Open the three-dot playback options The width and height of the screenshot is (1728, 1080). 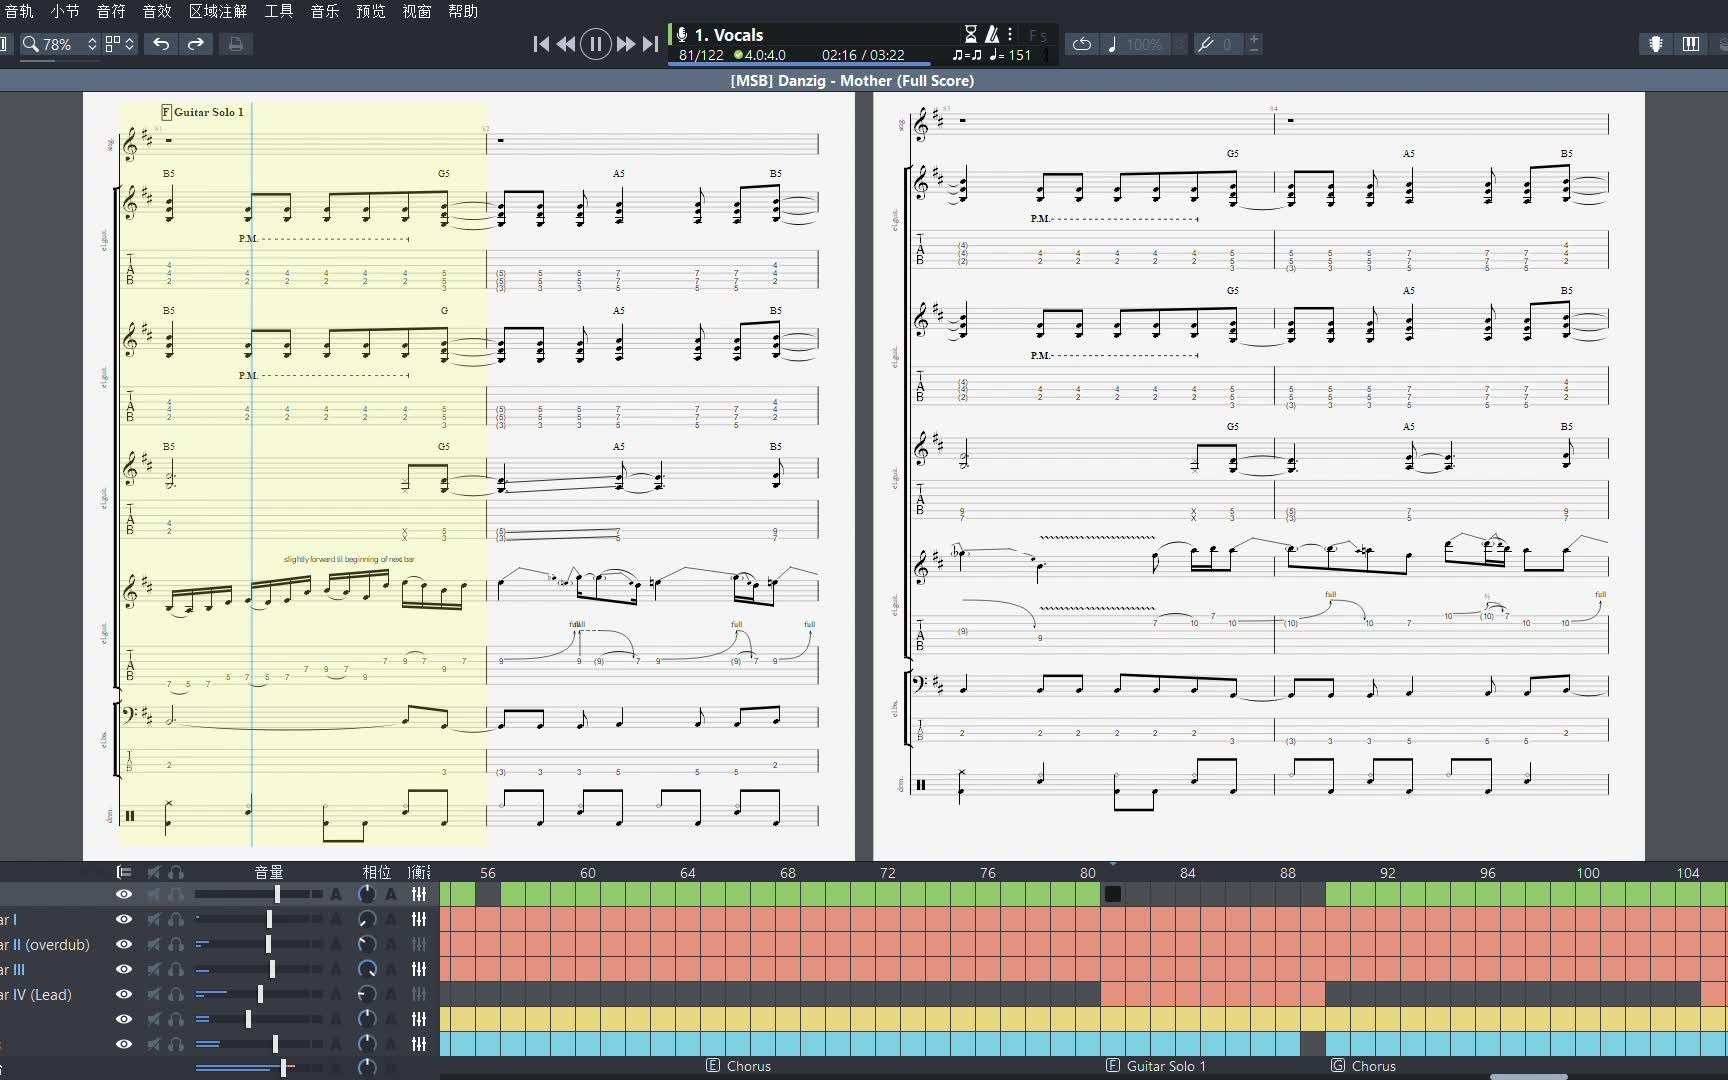(x=1010, y=34)
